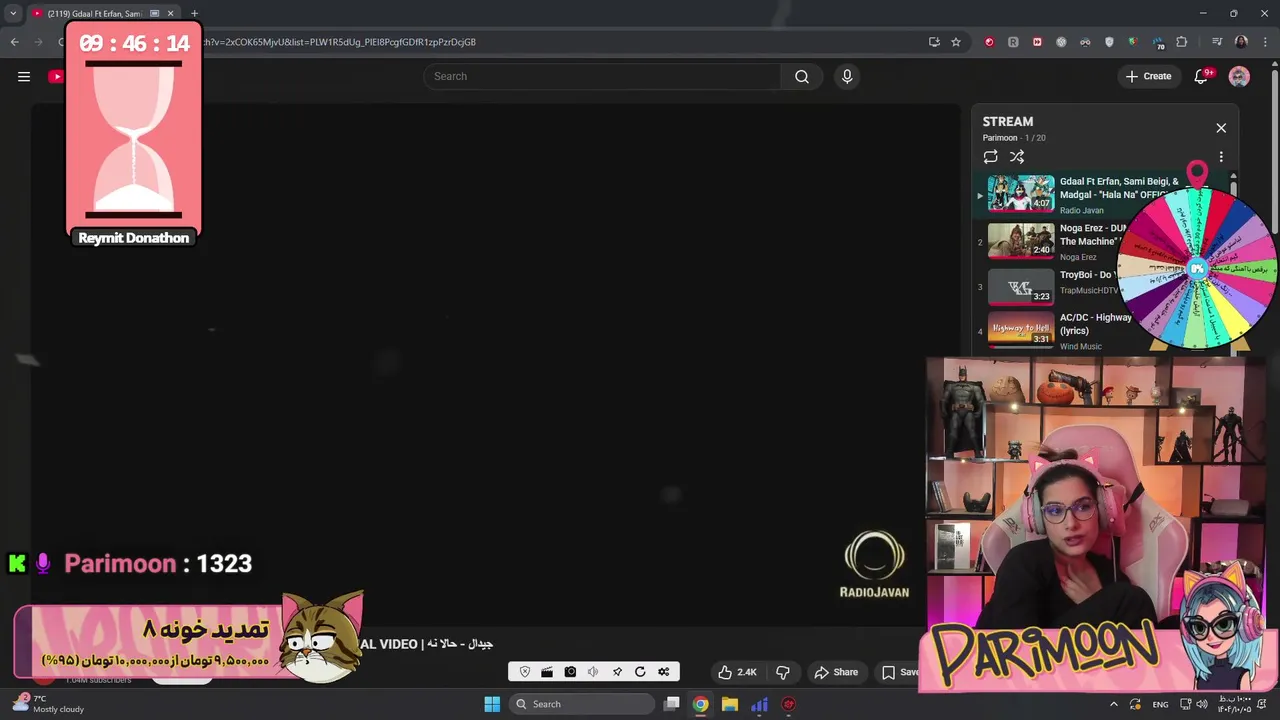Viewport: 1280px width, 720px height.
Task: Close the STREAM playlist panel
Action: [1221, 128]
